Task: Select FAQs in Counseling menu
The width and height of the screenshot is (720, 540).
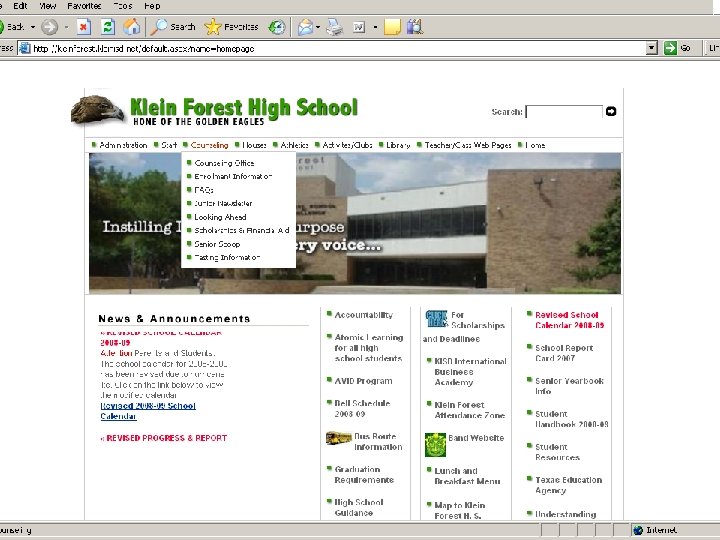Action: (204, 190)
